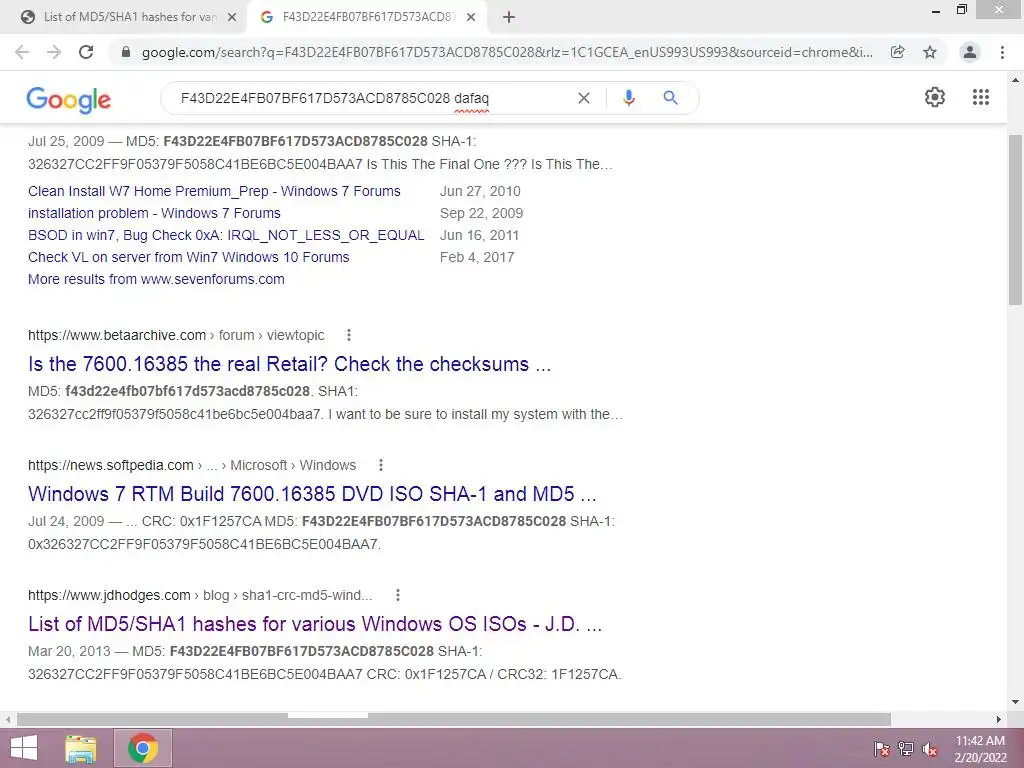Select the F43D22E4FB07BF617D573ACD87 tab
The image size is (1024, 768).
(x=366, y=17)
